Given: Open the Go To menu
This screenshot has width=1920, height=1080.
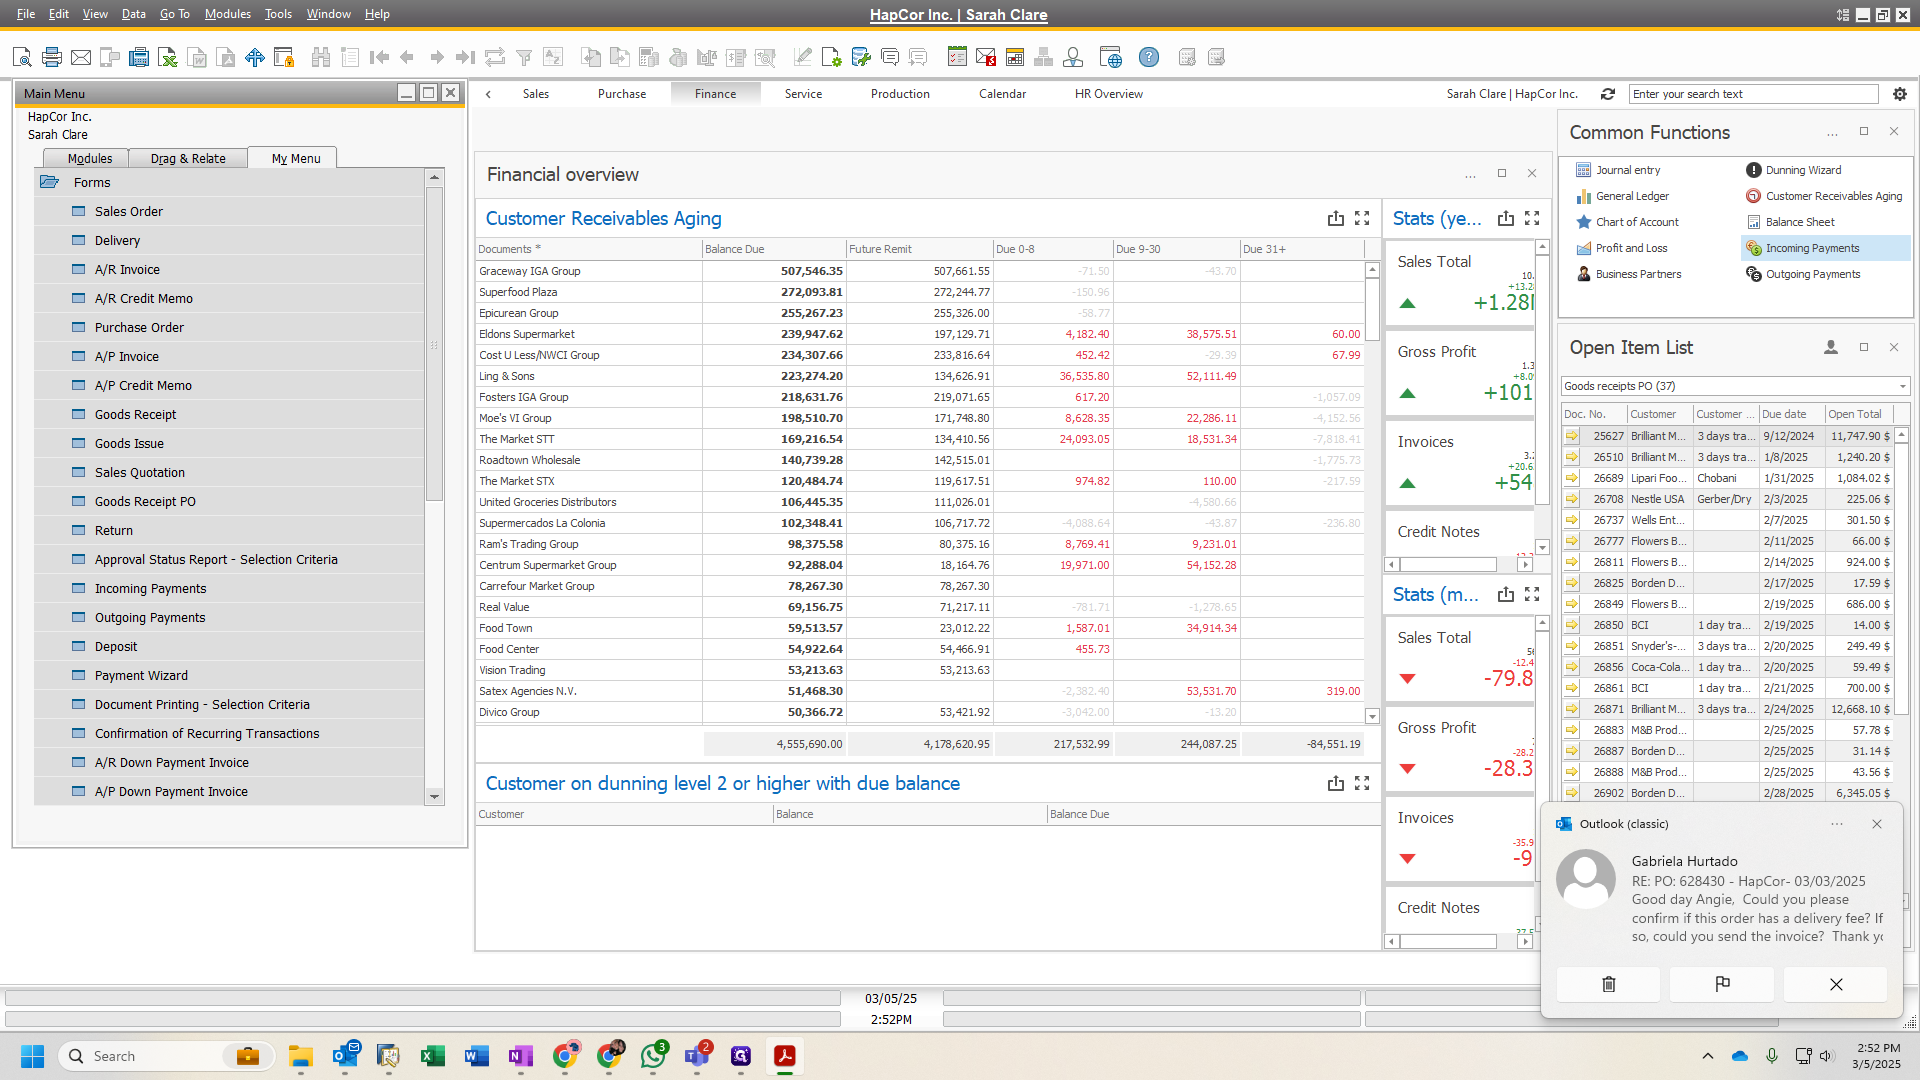Looking at the screenshot, I should pyautogui.click(x=174, y=14).
